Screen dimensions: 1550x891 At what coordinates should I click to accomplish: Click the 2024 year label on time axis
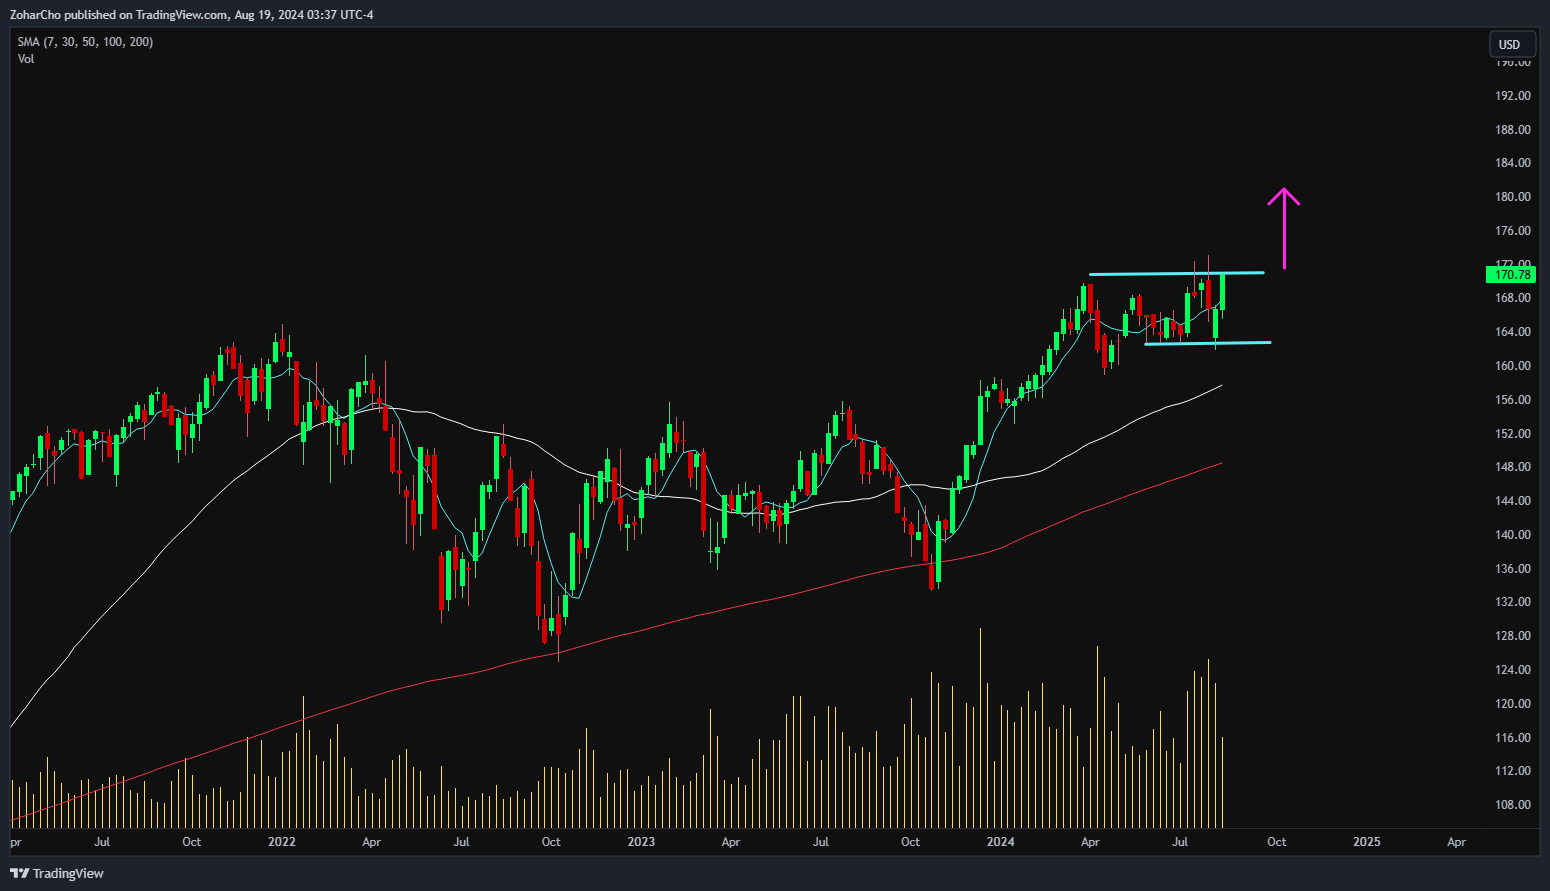click(1000, 842)
